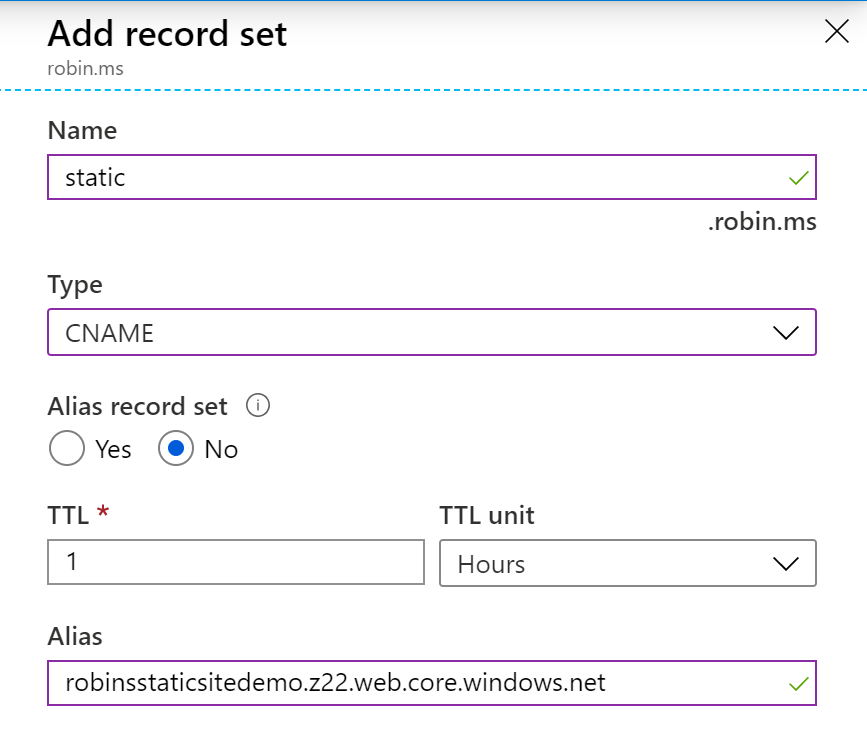867x750 pixels.
Task: Select Yes for Alias record set
Action: [x=67, y=449]
